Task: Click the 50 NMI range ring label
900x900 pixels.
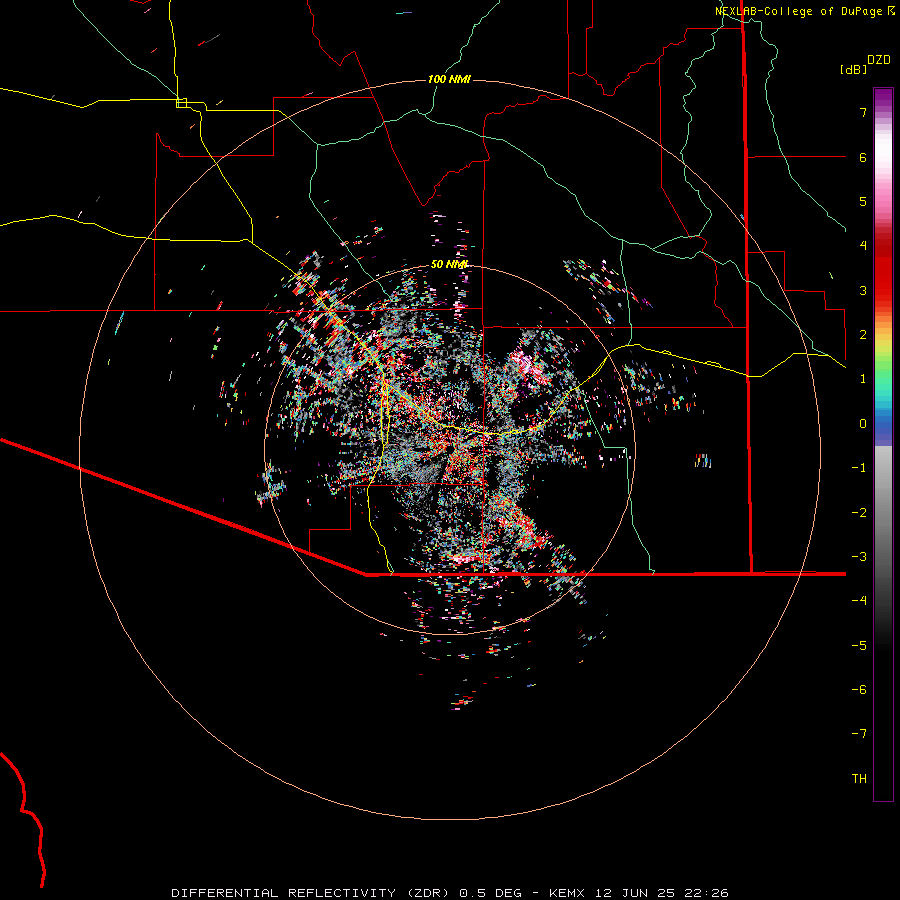Action: [449, 264]
